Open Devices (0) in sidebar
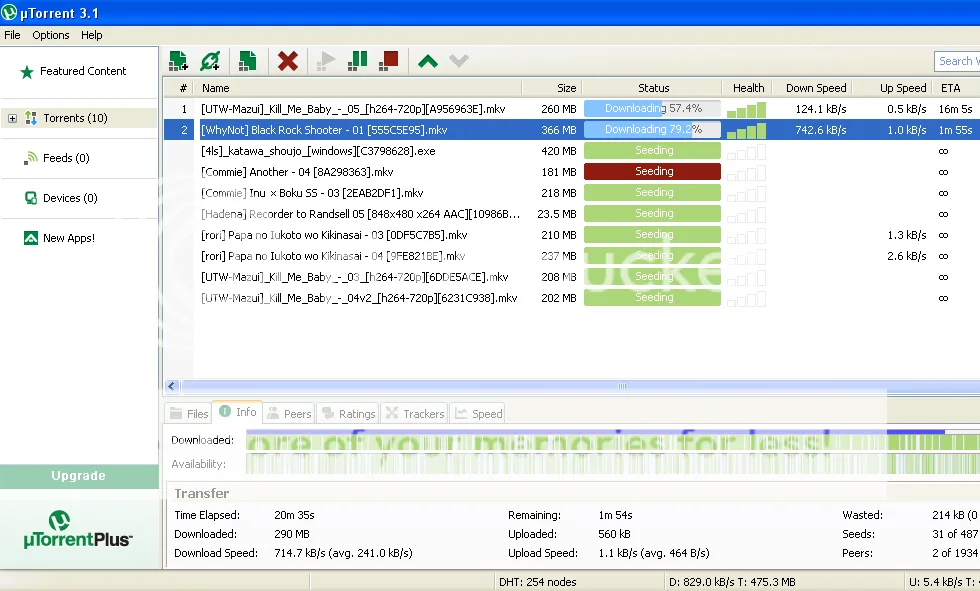Viewport: 980px width, 591px height. [61, 198]
